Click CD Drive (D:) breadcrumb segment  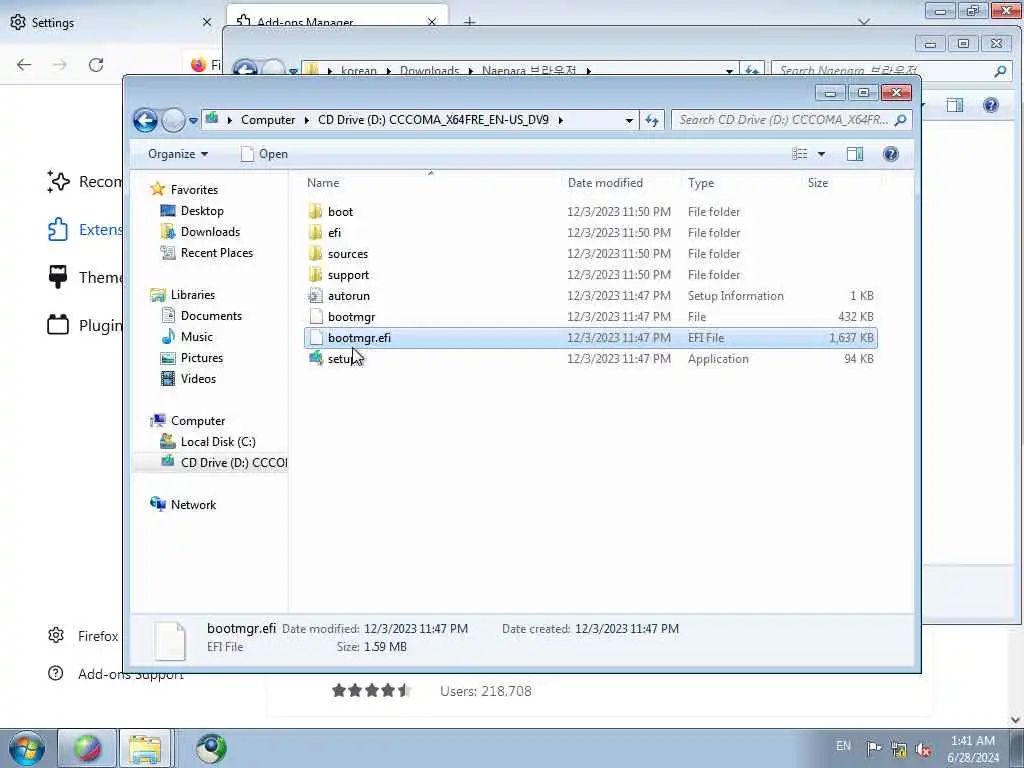(434, 120)
